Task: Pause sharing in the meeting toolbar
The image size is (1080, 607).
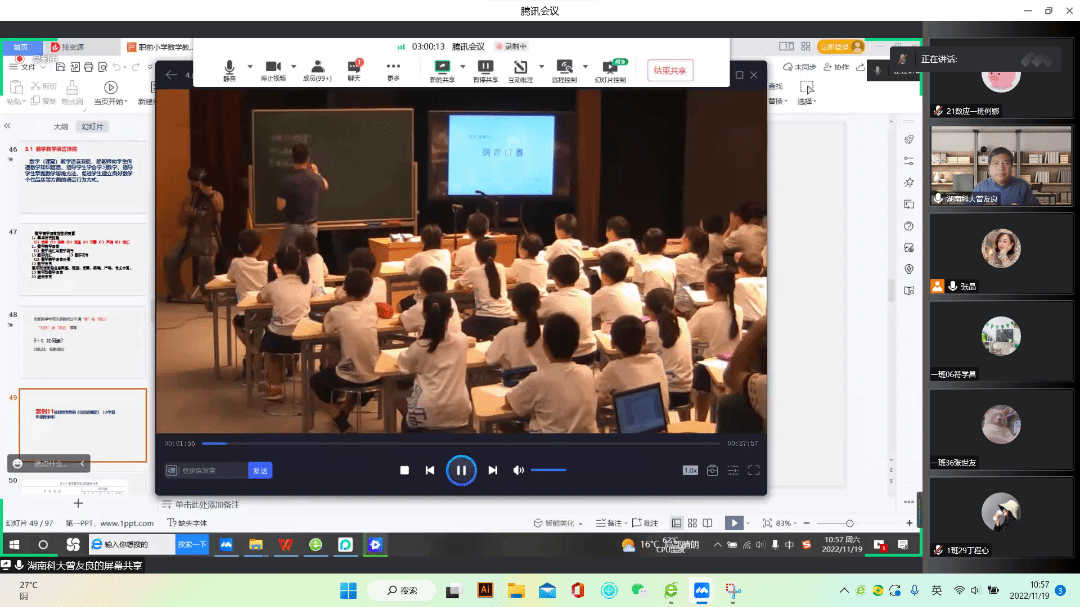Action: click(x=485, y=70)
